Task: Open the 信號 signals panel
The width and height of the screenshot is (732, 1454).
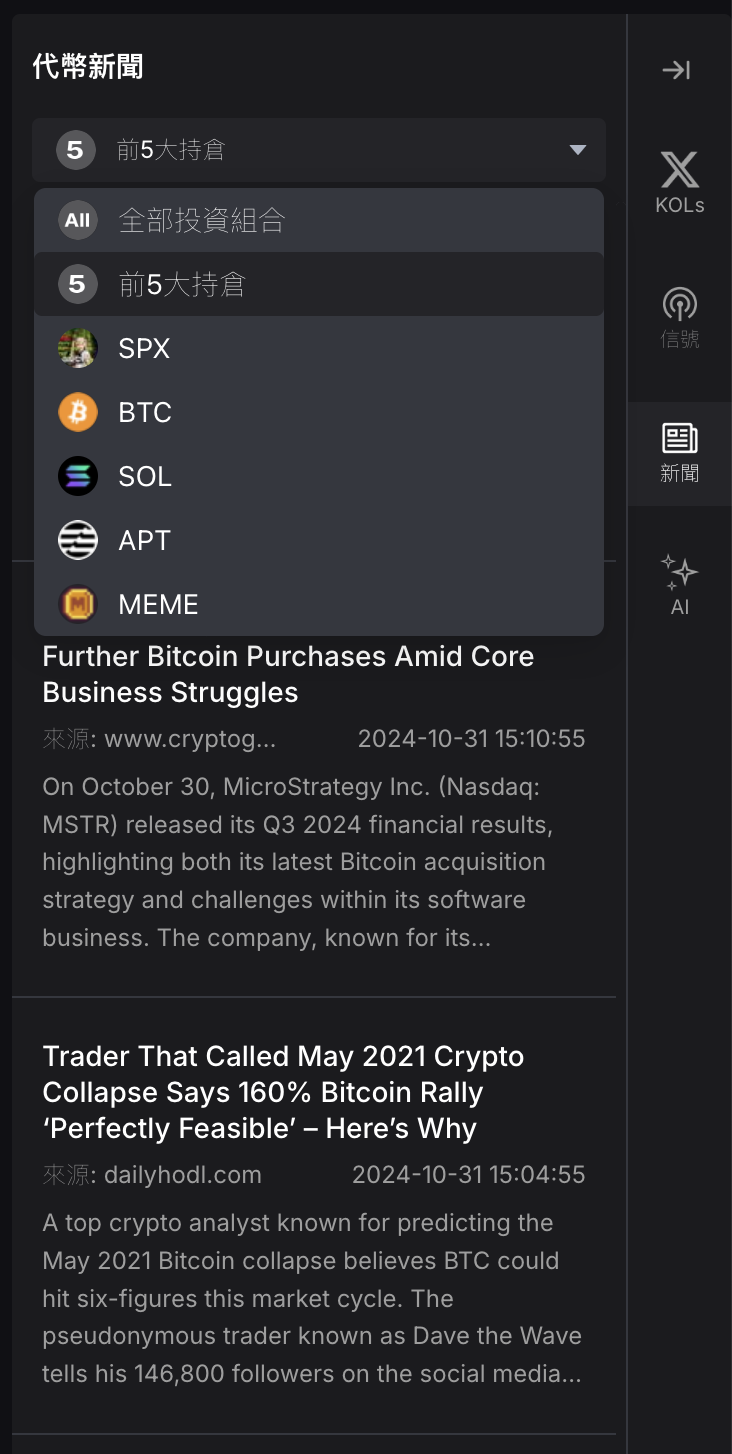Action: (680, 317)
